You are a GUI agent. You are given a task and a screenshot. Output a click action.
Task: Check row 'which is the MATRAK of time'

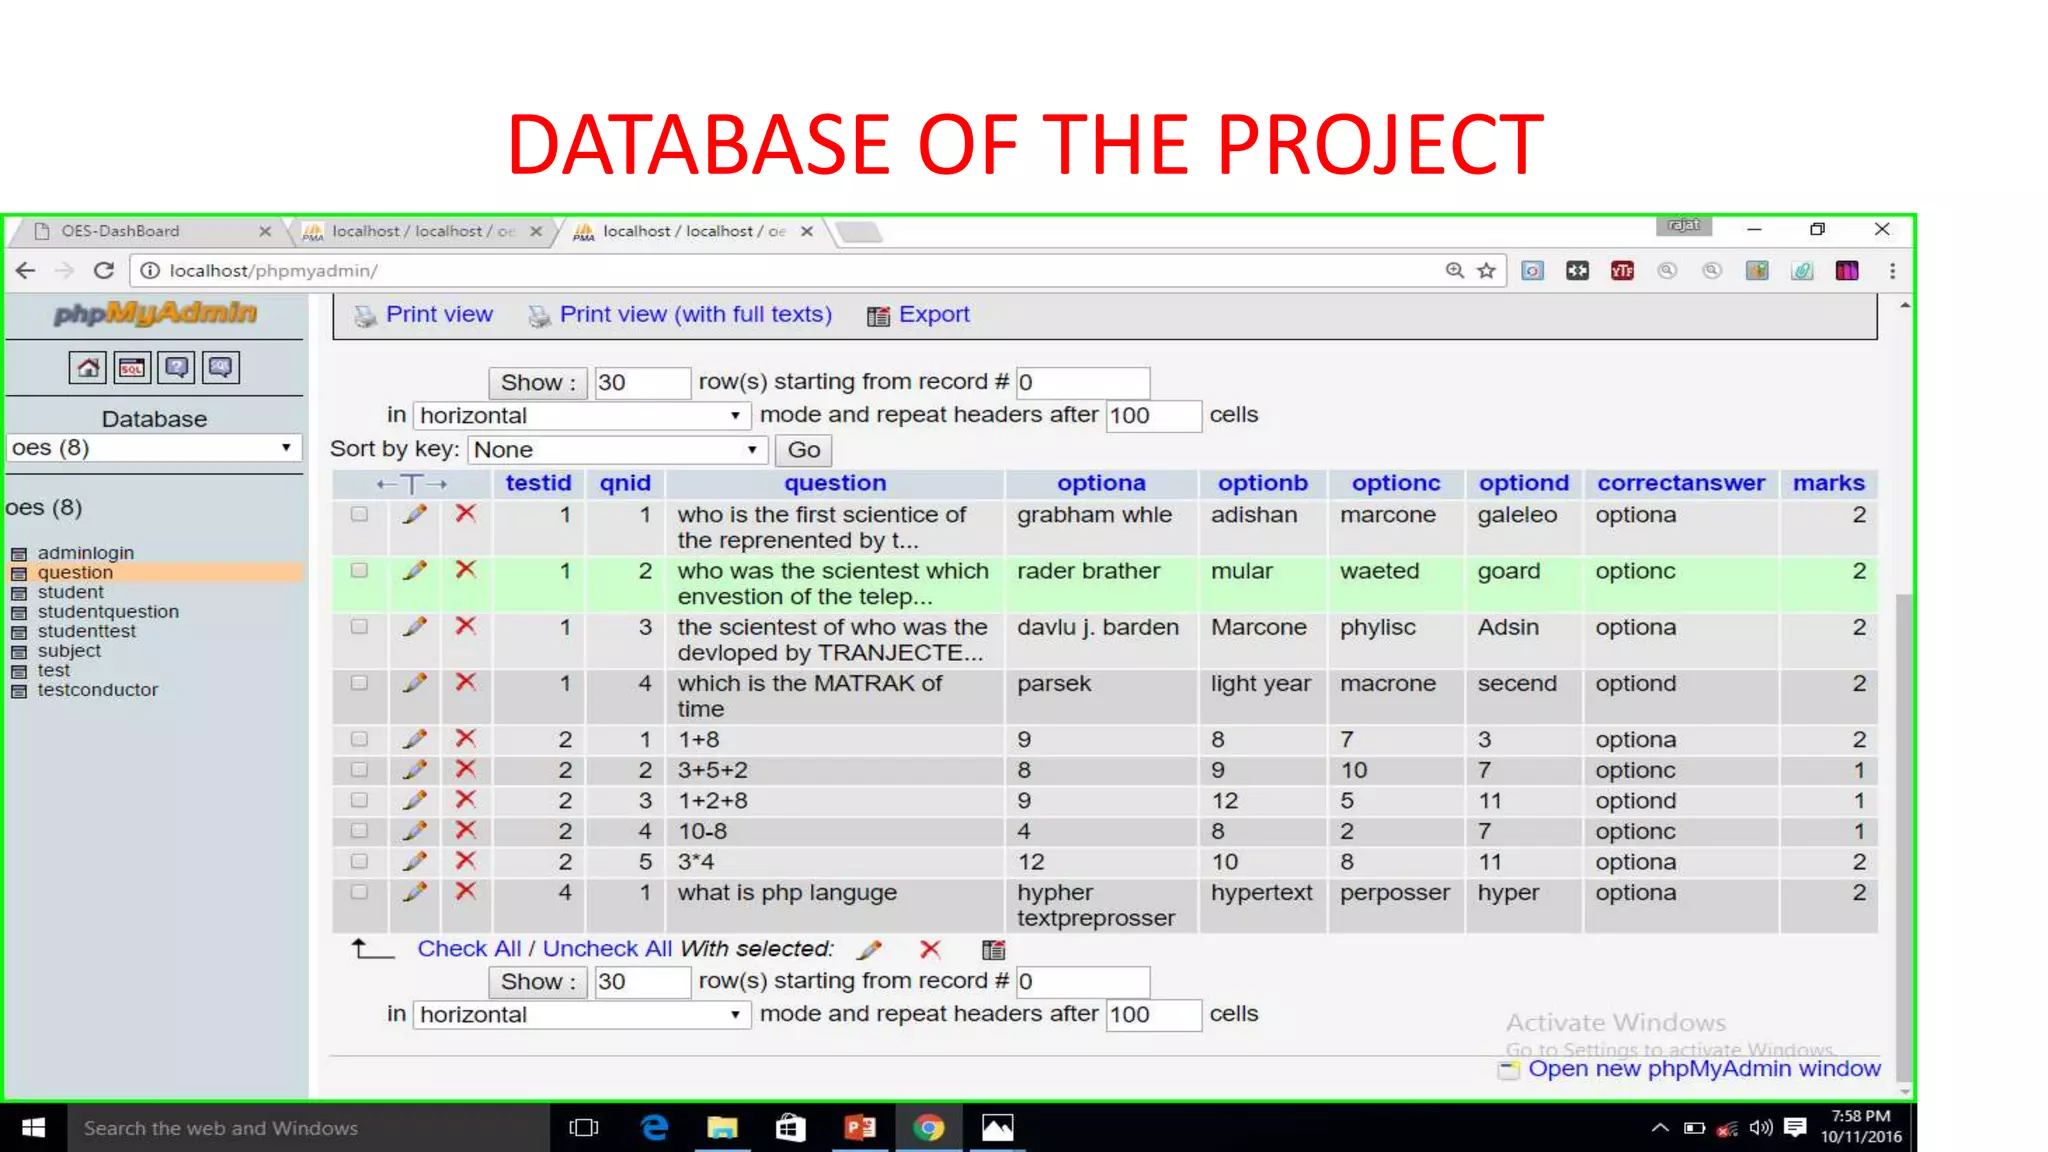(x=359, y=683)
